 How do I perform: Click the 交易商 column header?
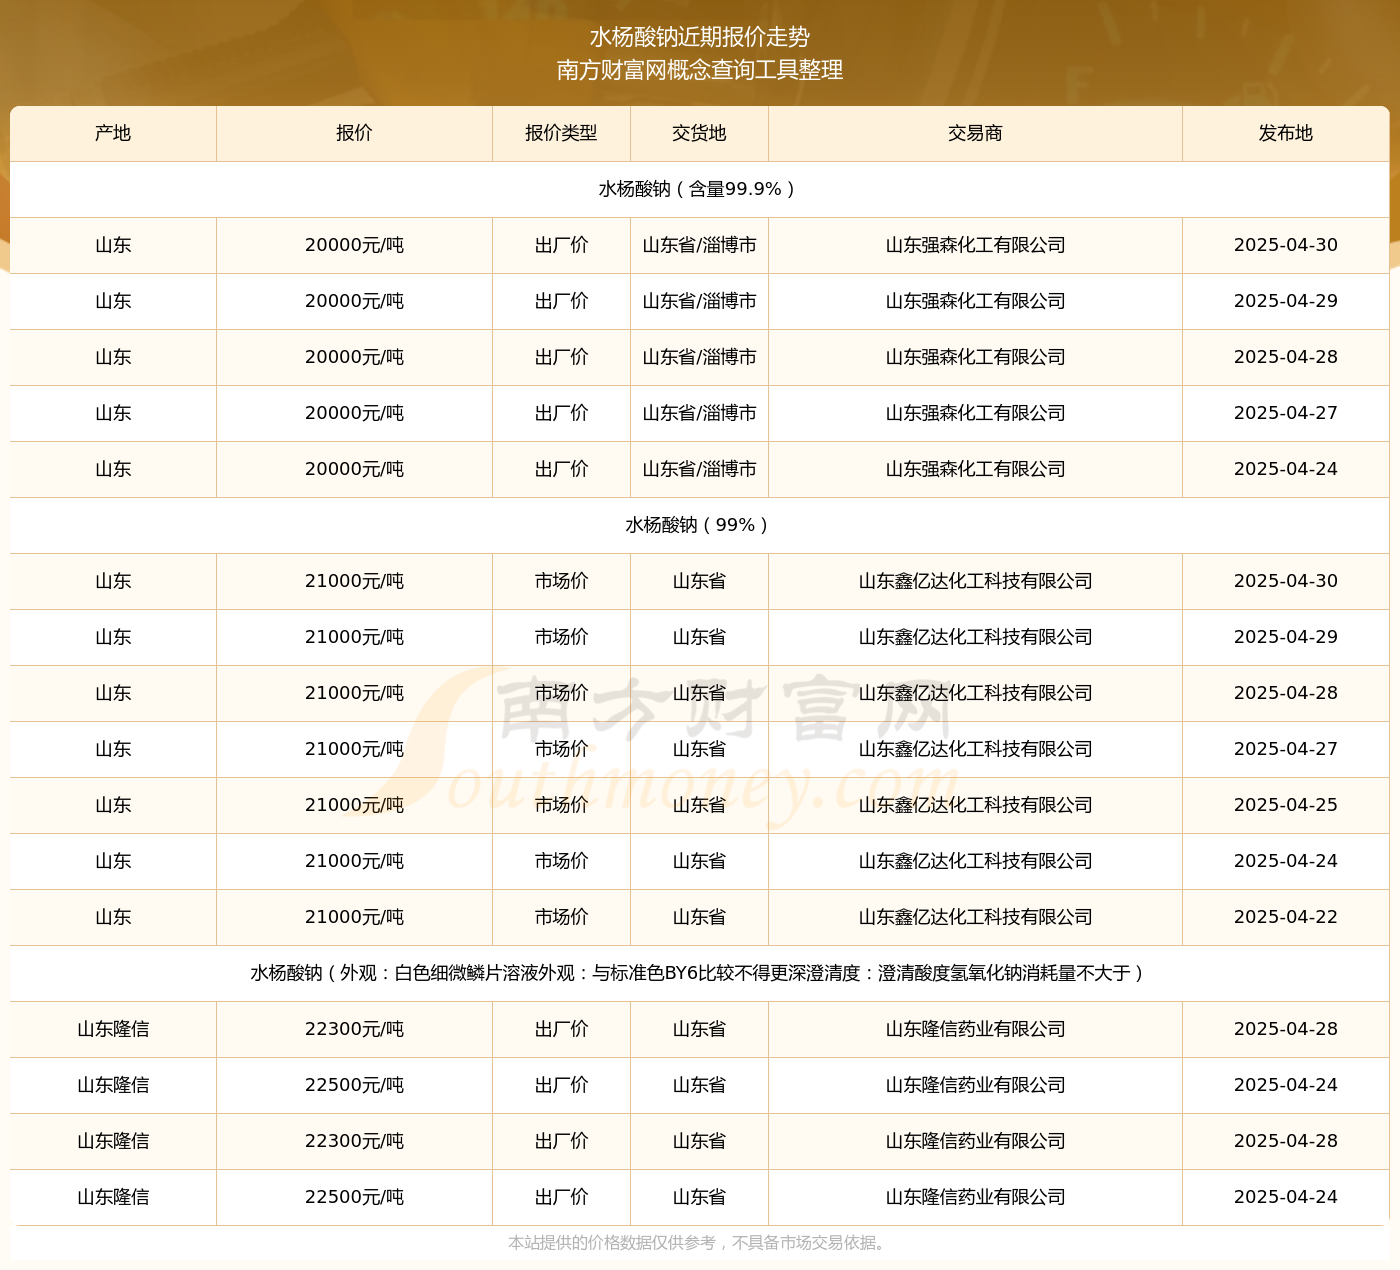tap(975, 133)
